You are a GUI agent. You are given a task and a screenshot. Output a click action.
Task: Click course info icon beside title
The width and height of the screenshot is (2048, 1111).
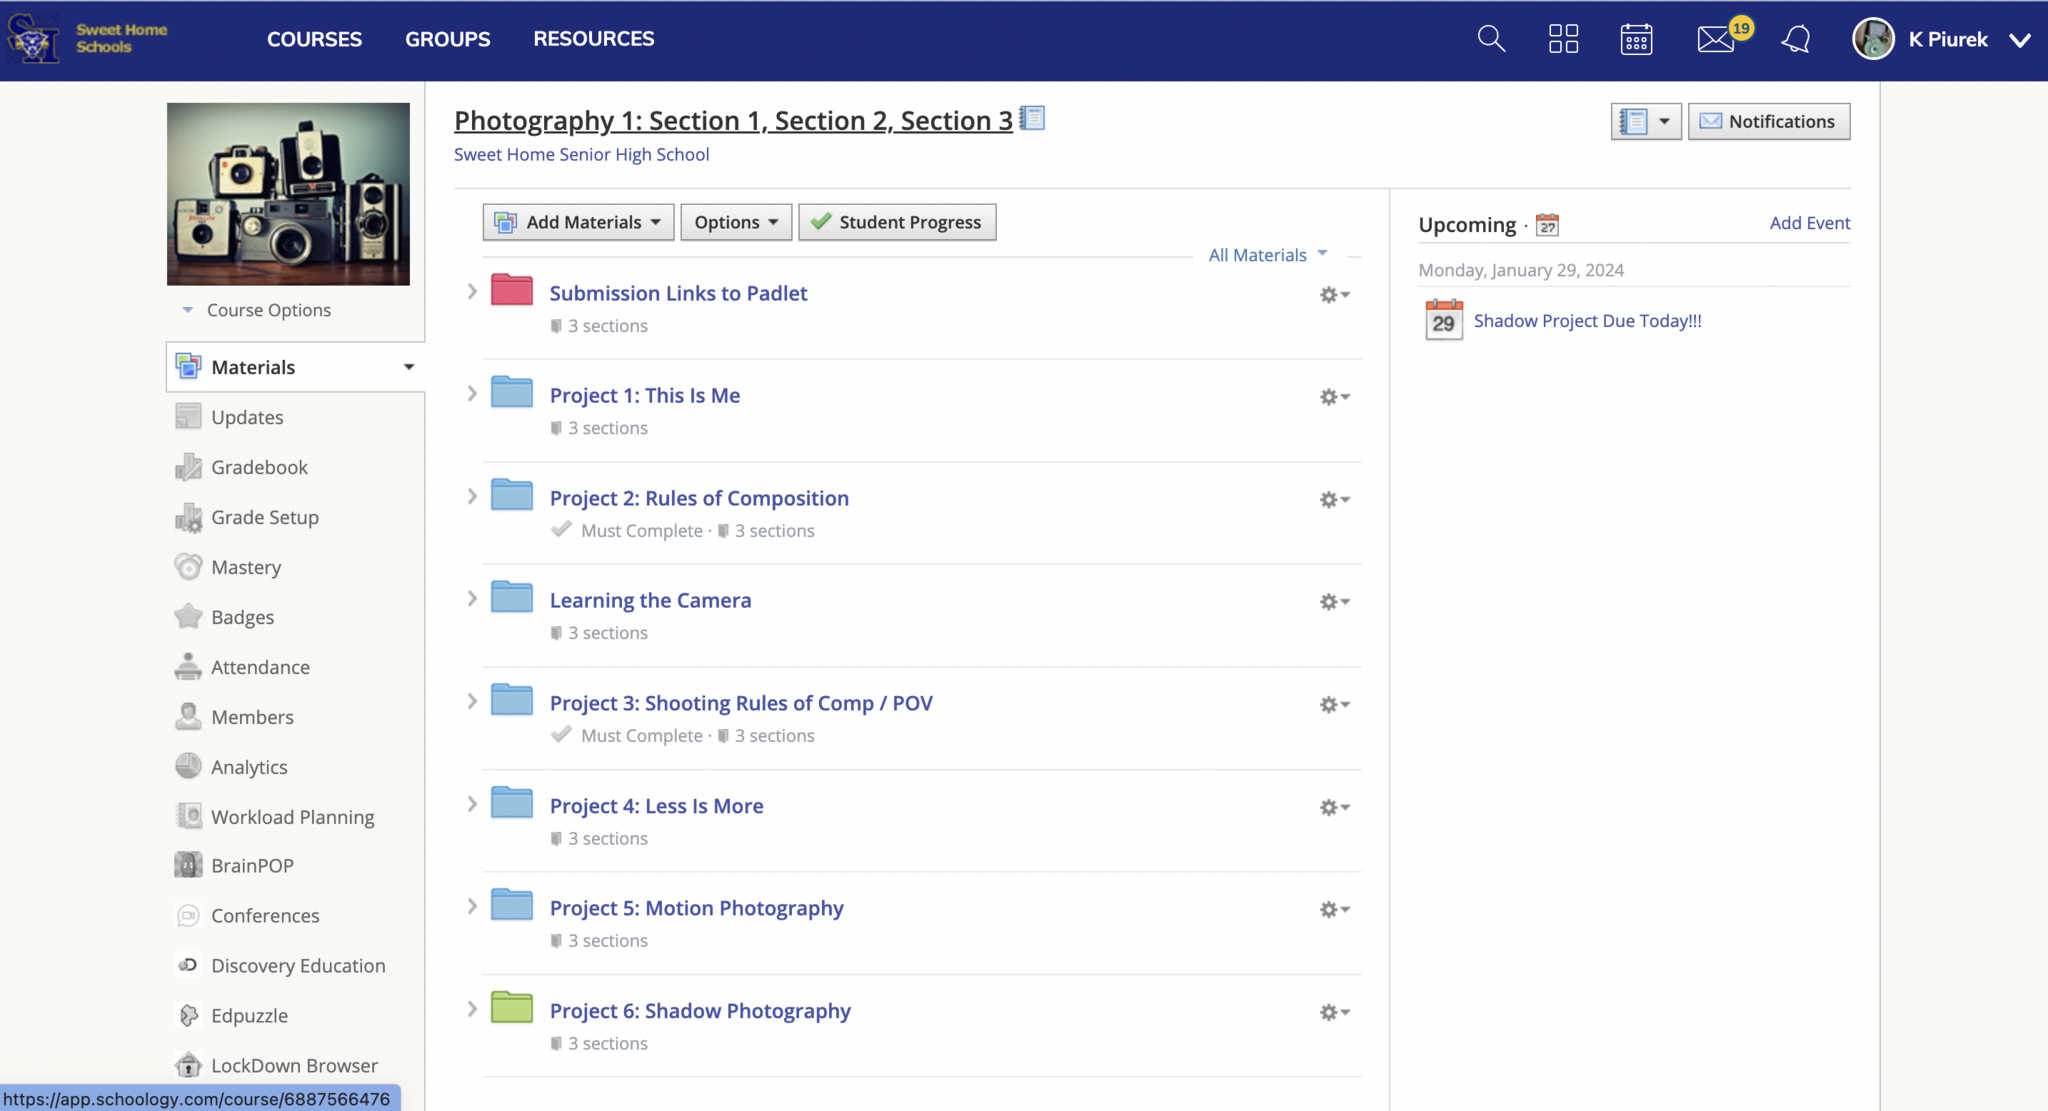pos(1033,119)
